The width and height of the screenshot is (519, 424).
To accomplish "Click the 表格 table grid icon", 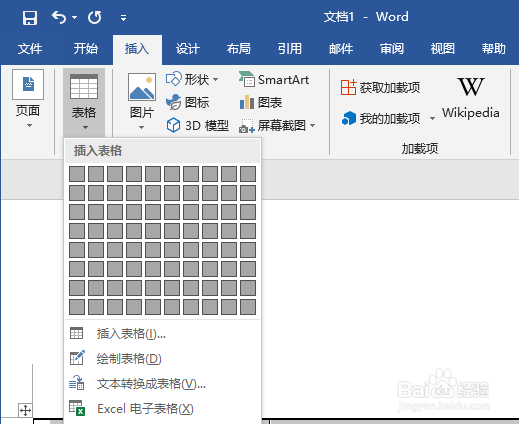I will [x=84, y=86].
